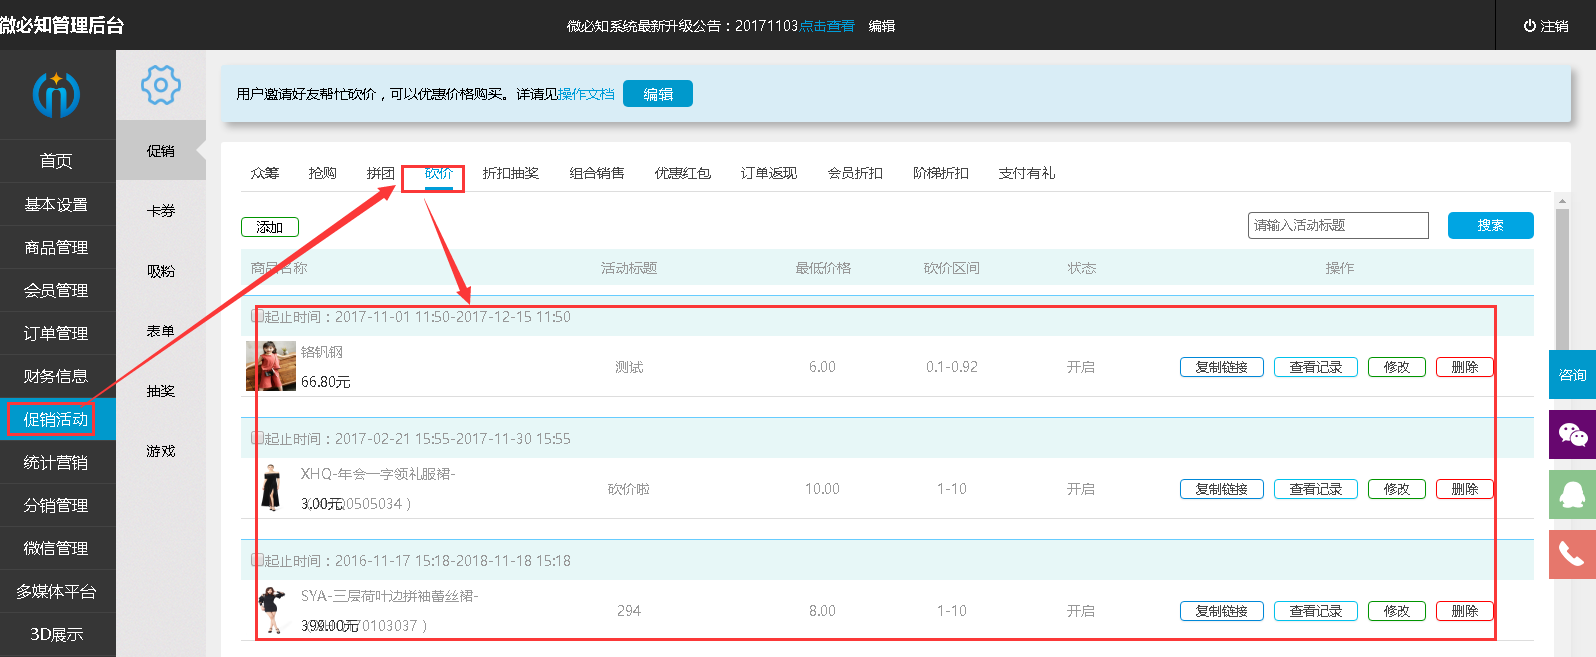Select the 拼团 tab
Screen dimensions: 1596x657
coord(380,173)
